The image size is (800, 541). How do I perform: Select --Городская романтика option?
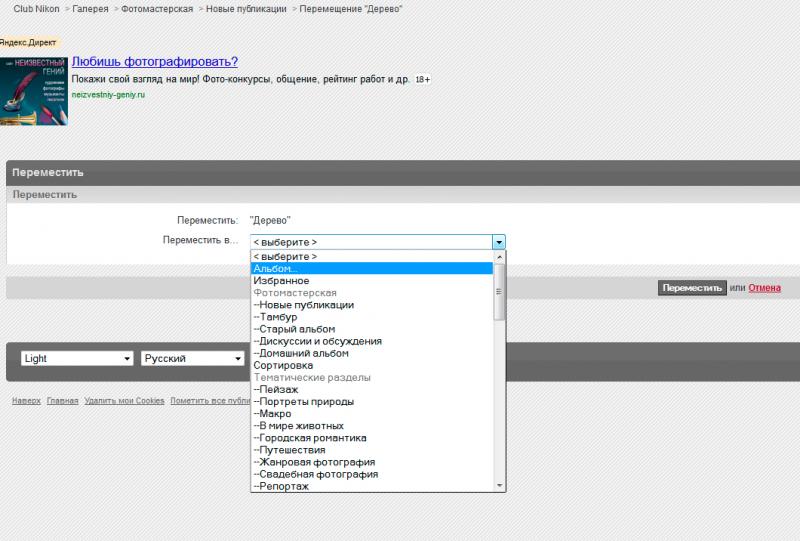[x=372, y=438]
